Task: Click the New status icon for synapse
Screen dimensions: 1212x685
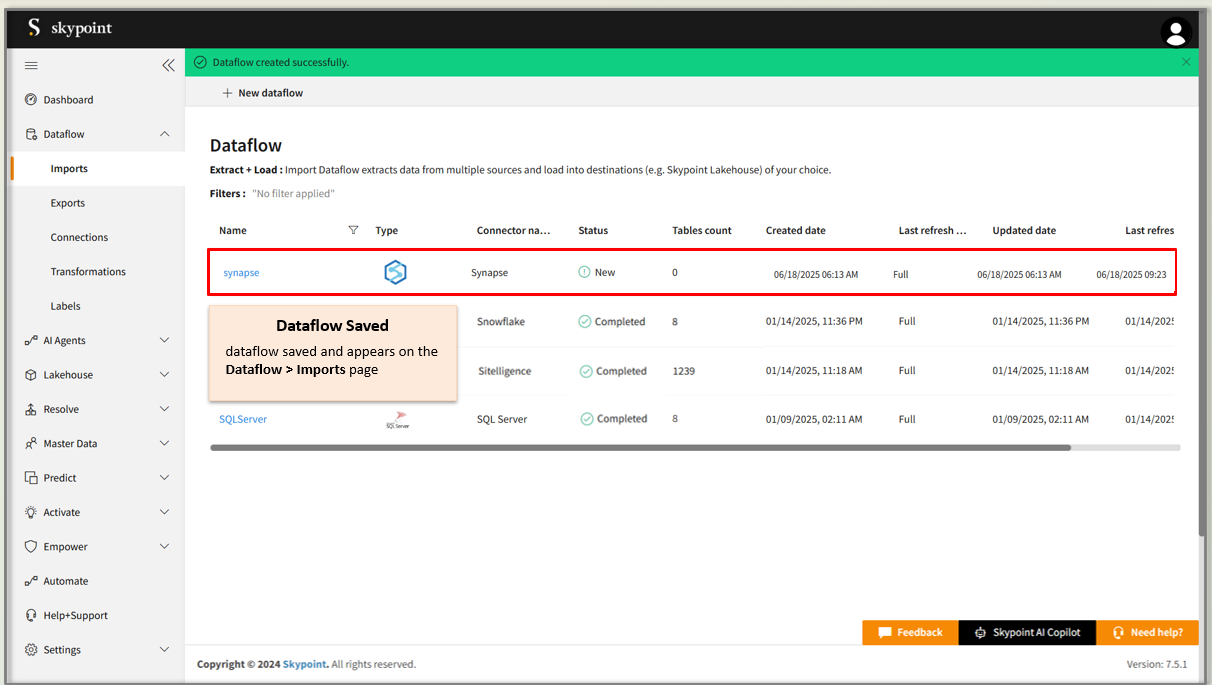Action: pos(584,272)
